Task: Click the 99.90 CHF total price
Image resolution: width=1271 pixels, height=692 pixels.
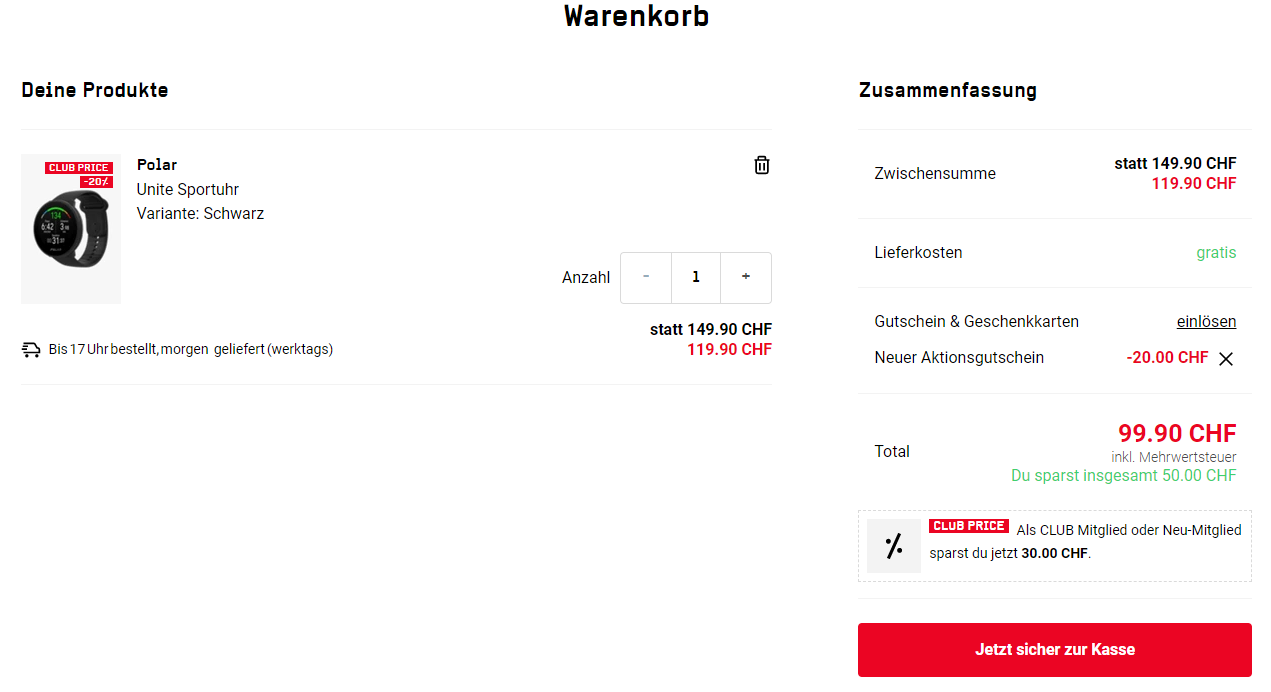Action: click(x=1177, y=433)
